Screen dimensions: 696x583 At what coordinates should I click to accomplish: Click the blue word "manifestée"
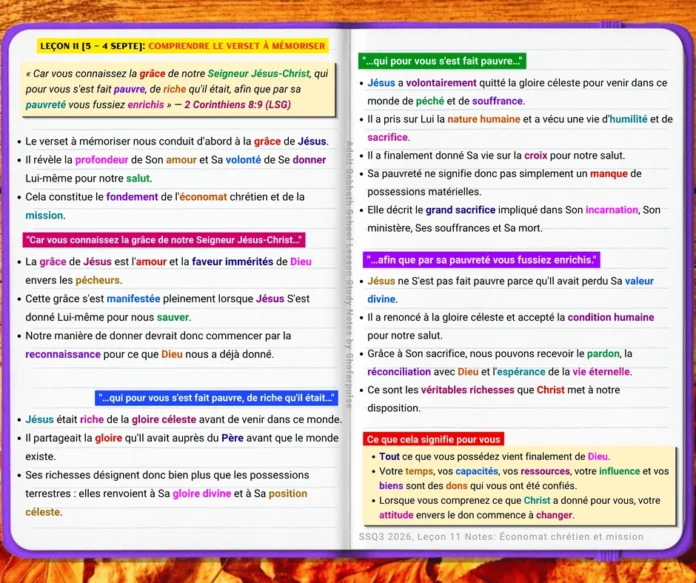133,299
